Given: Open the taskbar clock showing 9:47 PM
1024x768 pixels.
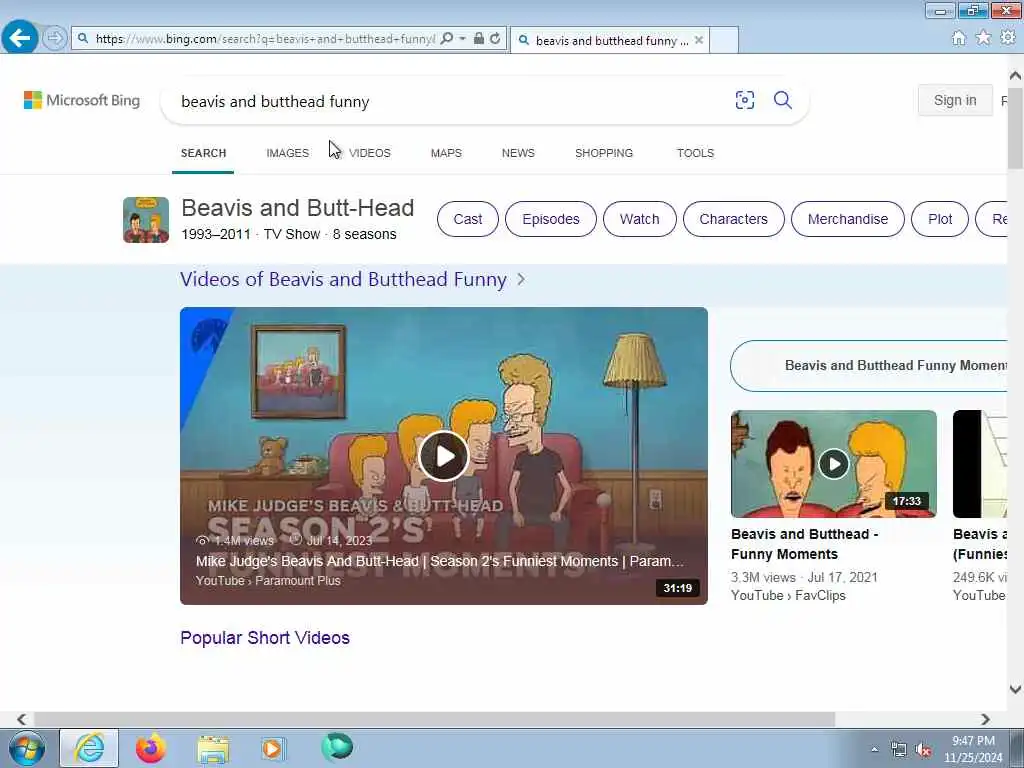Looking at the screenshot, I should tap(973, 749).
